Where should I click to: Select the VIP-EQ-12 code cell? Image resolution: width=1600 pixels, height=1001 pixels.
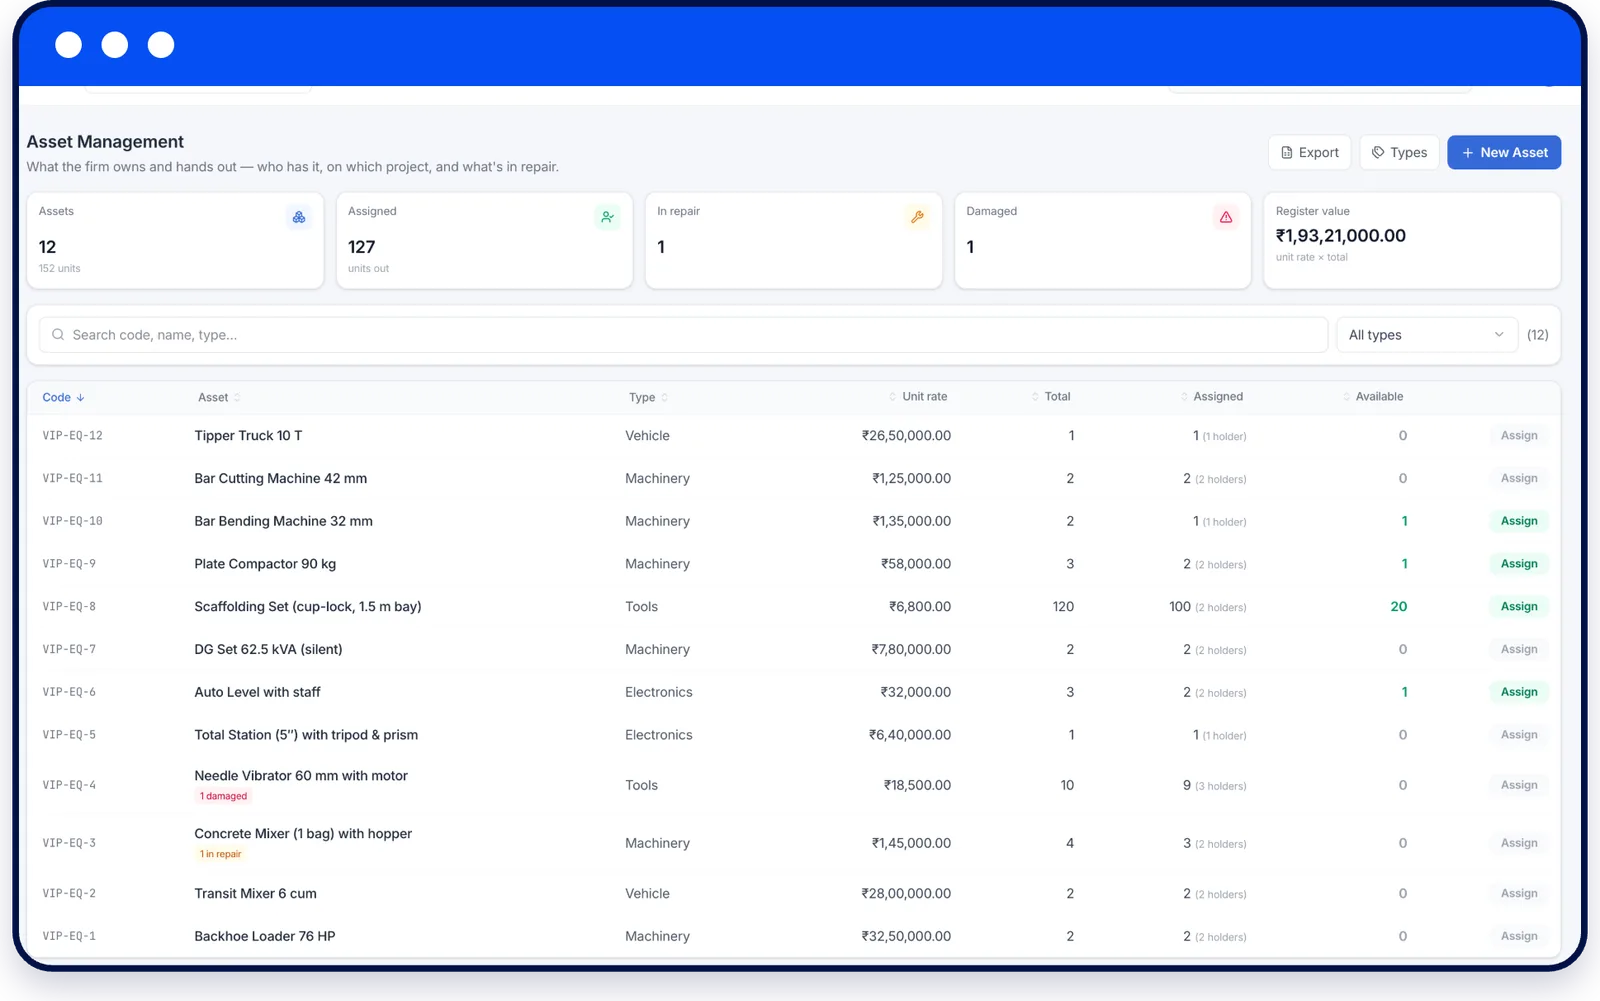[x=72, y=436]
